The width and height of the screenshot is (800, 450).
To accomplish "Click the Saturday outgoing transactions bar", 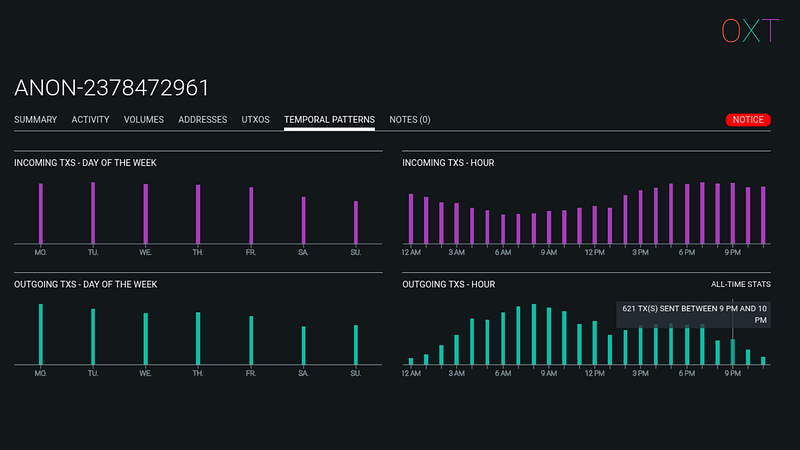I will [x=303, y=345].
